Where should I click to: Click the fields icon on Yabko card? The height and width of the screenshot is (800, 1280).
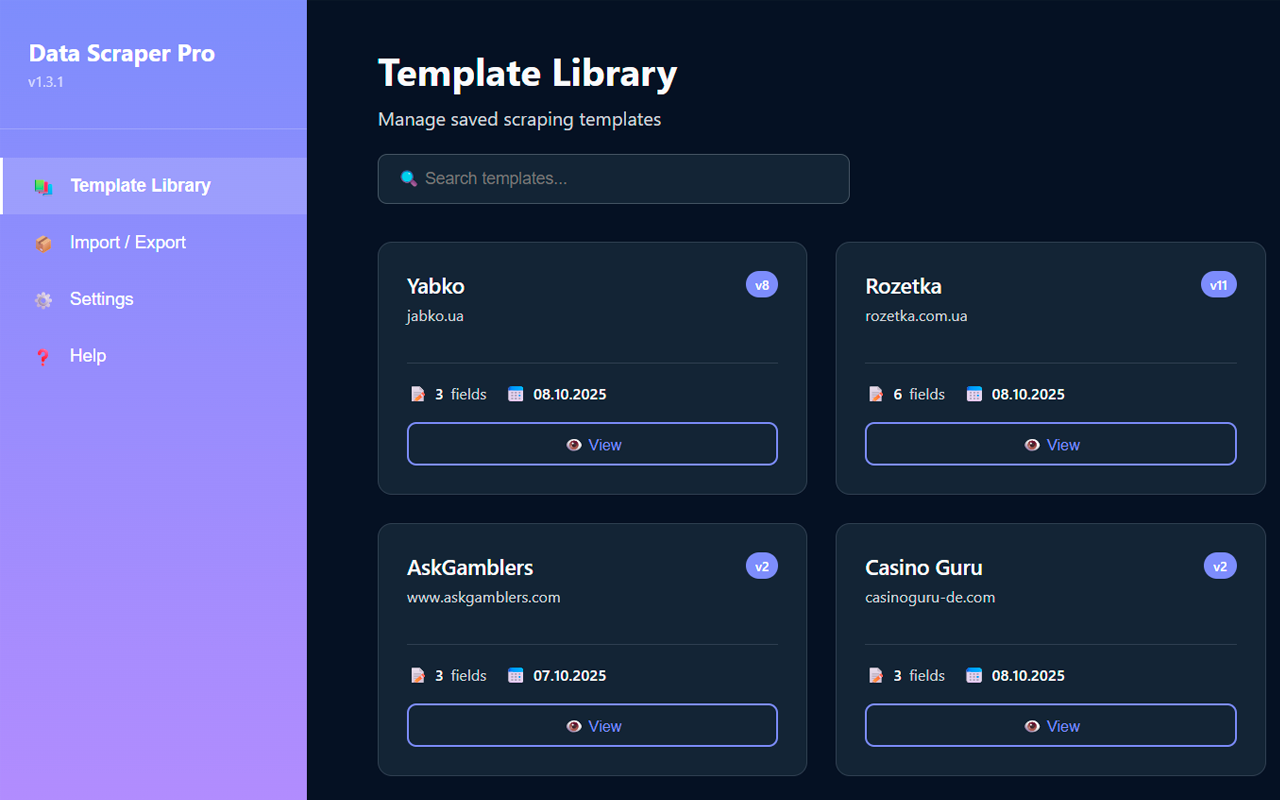click(418, 394)
